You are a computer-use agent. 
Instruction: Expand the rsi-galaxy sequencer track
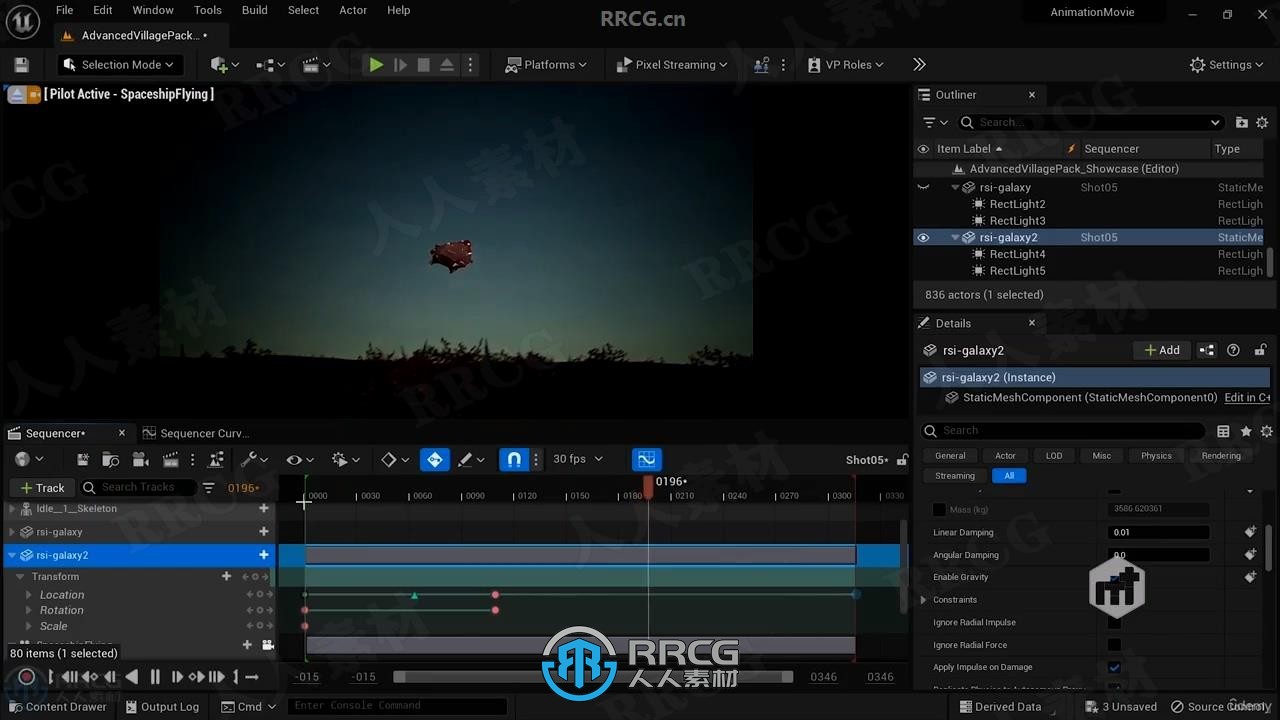click(12, 532)
